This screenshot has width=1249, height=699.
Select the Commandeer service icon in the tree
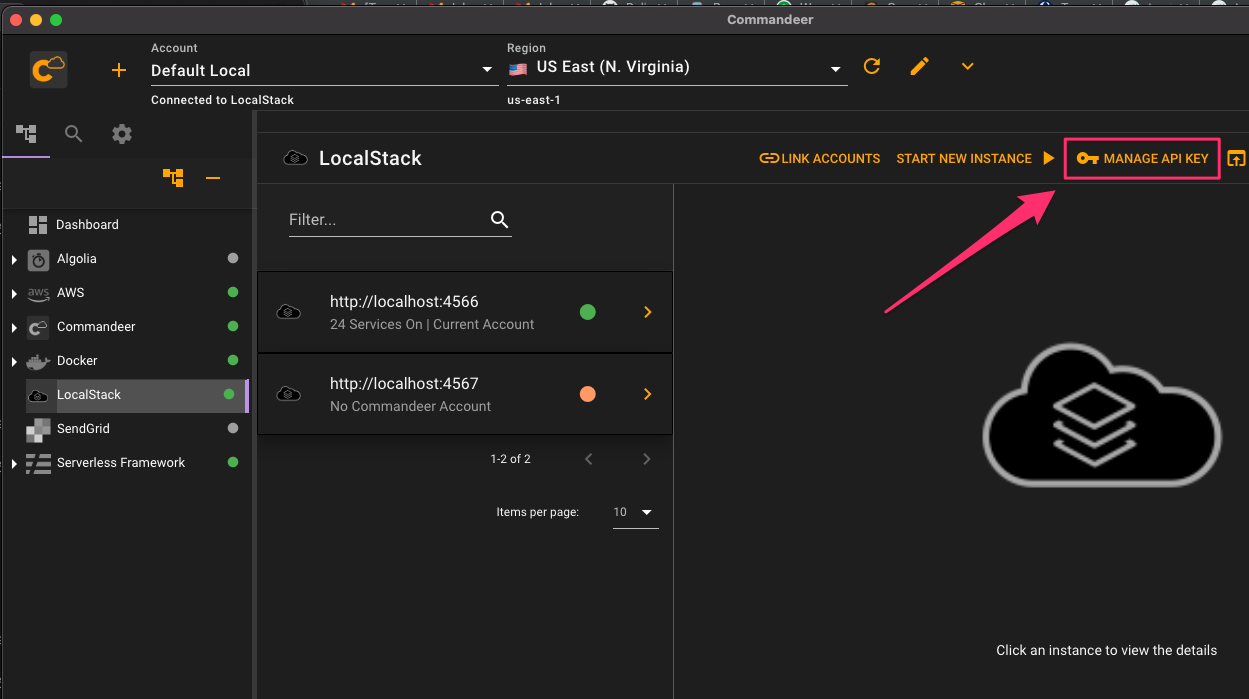pos(38,327)
